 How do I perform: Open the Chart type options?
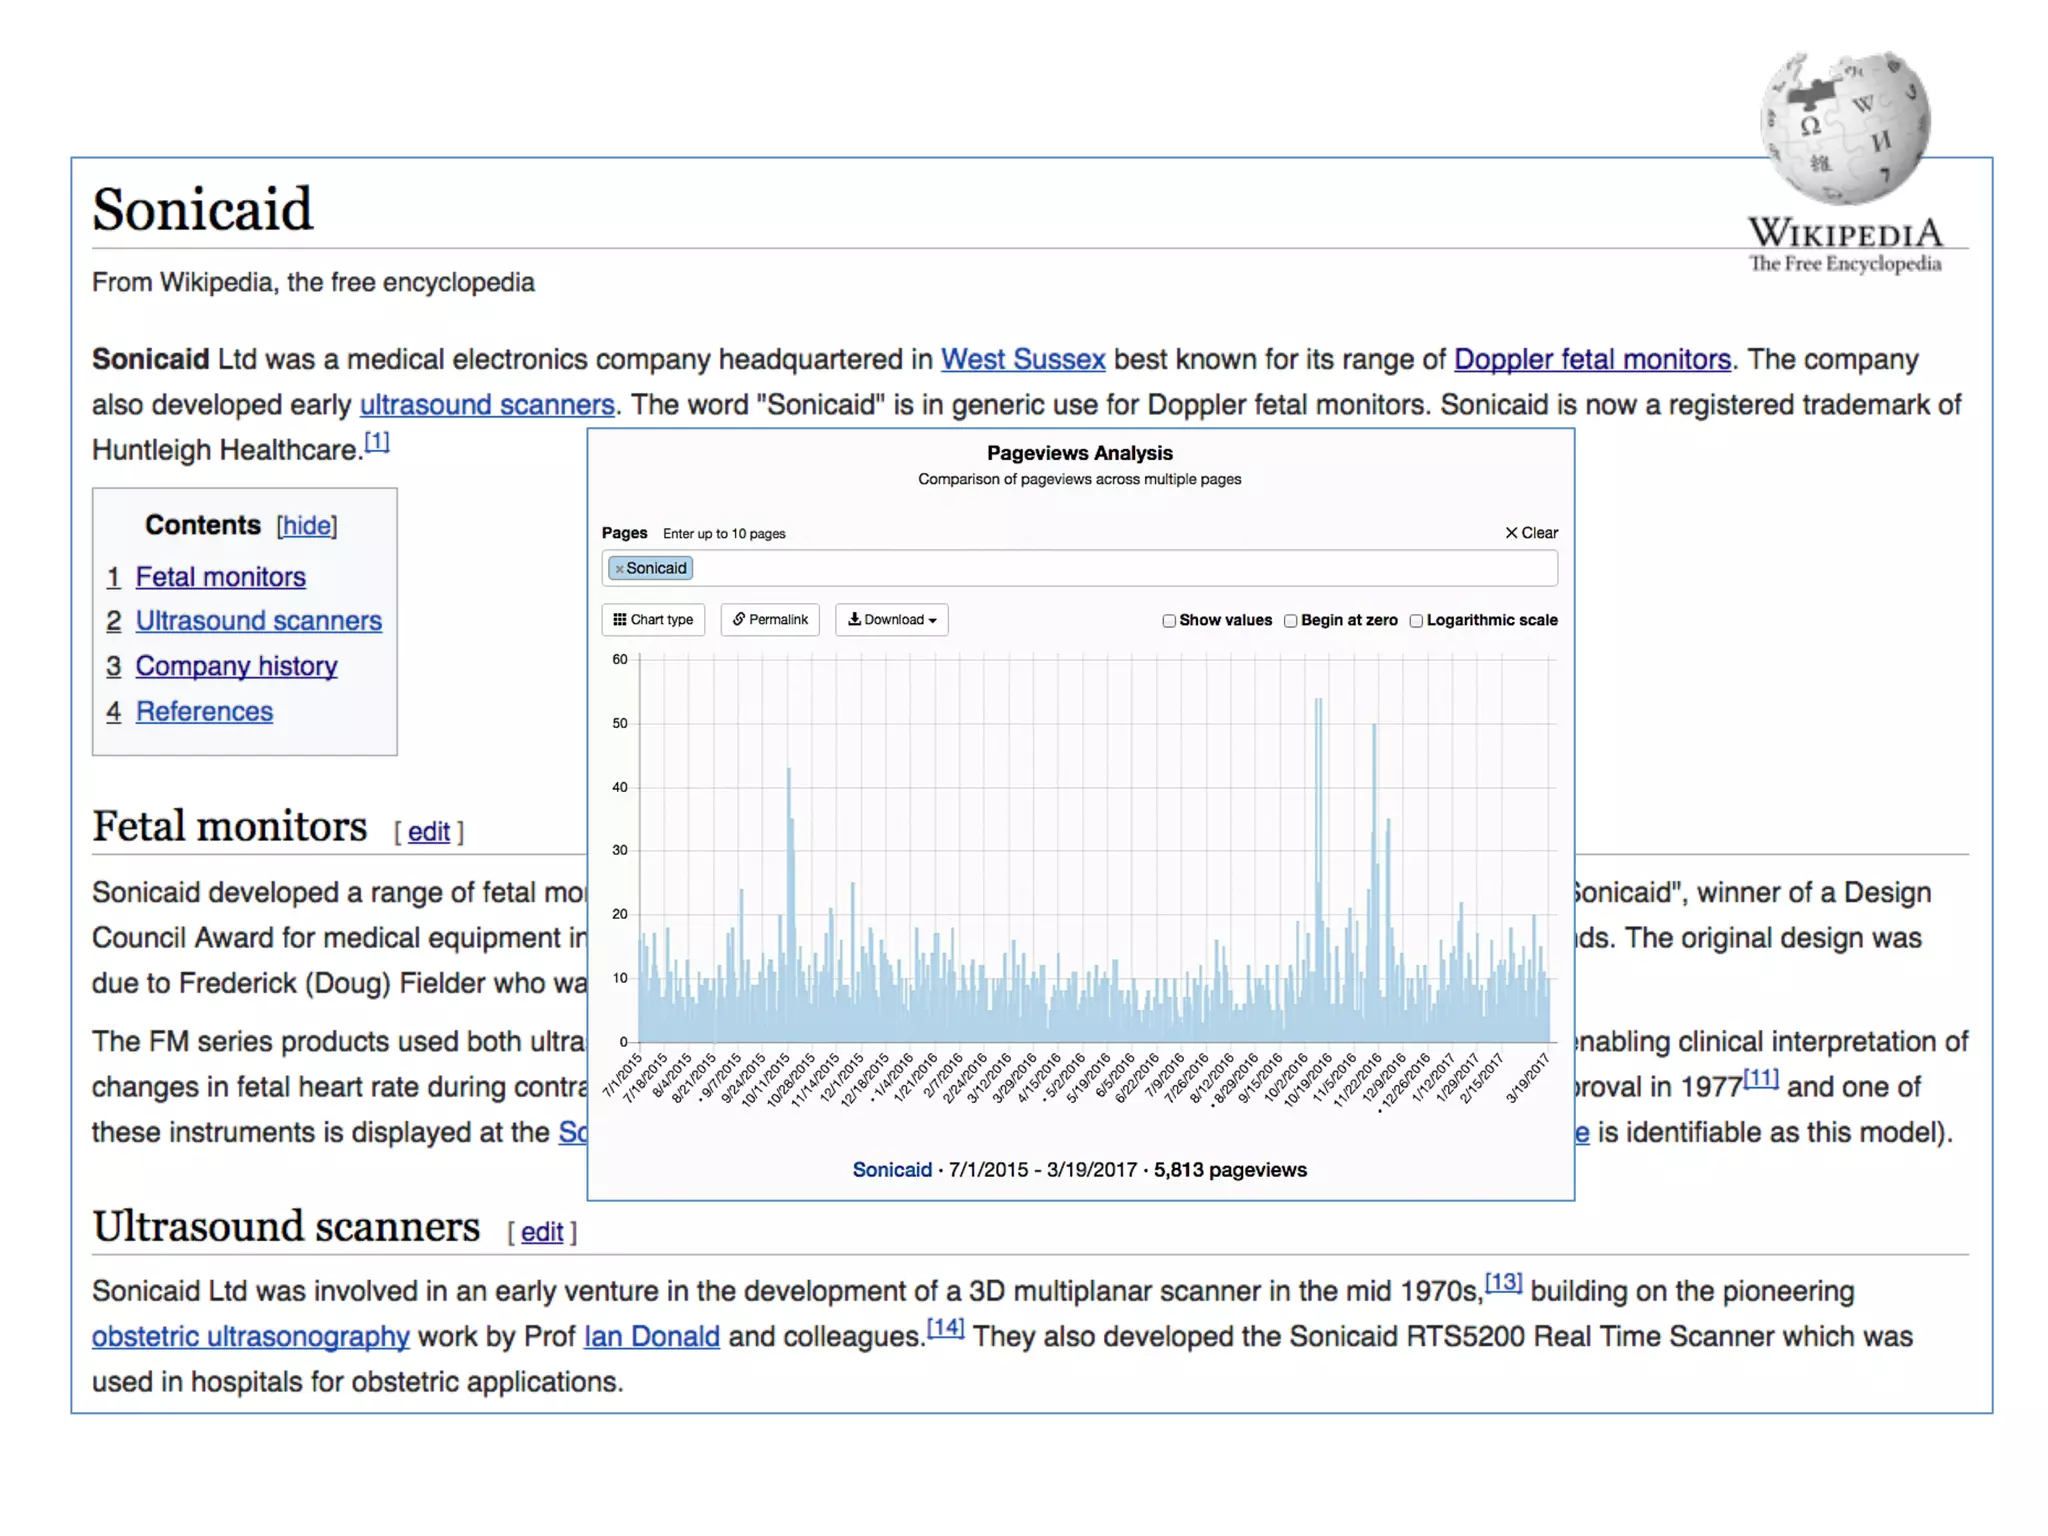click(x=653, y=620)
